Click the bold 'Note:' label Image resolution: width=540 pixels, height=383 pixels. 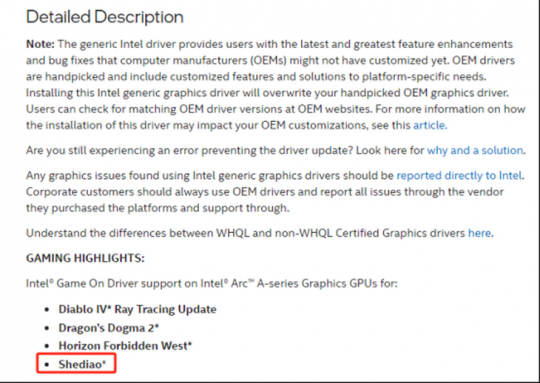click(40, 44)
